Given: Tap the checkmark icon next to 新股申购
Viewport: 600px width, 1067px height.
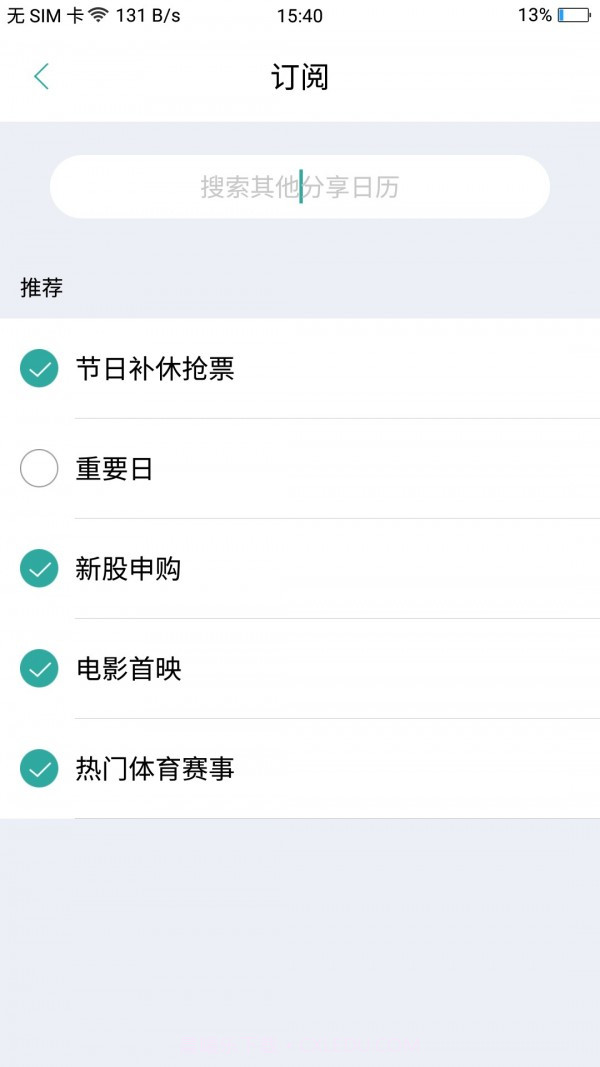Looking at the screenshot, I should tap(38, 568).
